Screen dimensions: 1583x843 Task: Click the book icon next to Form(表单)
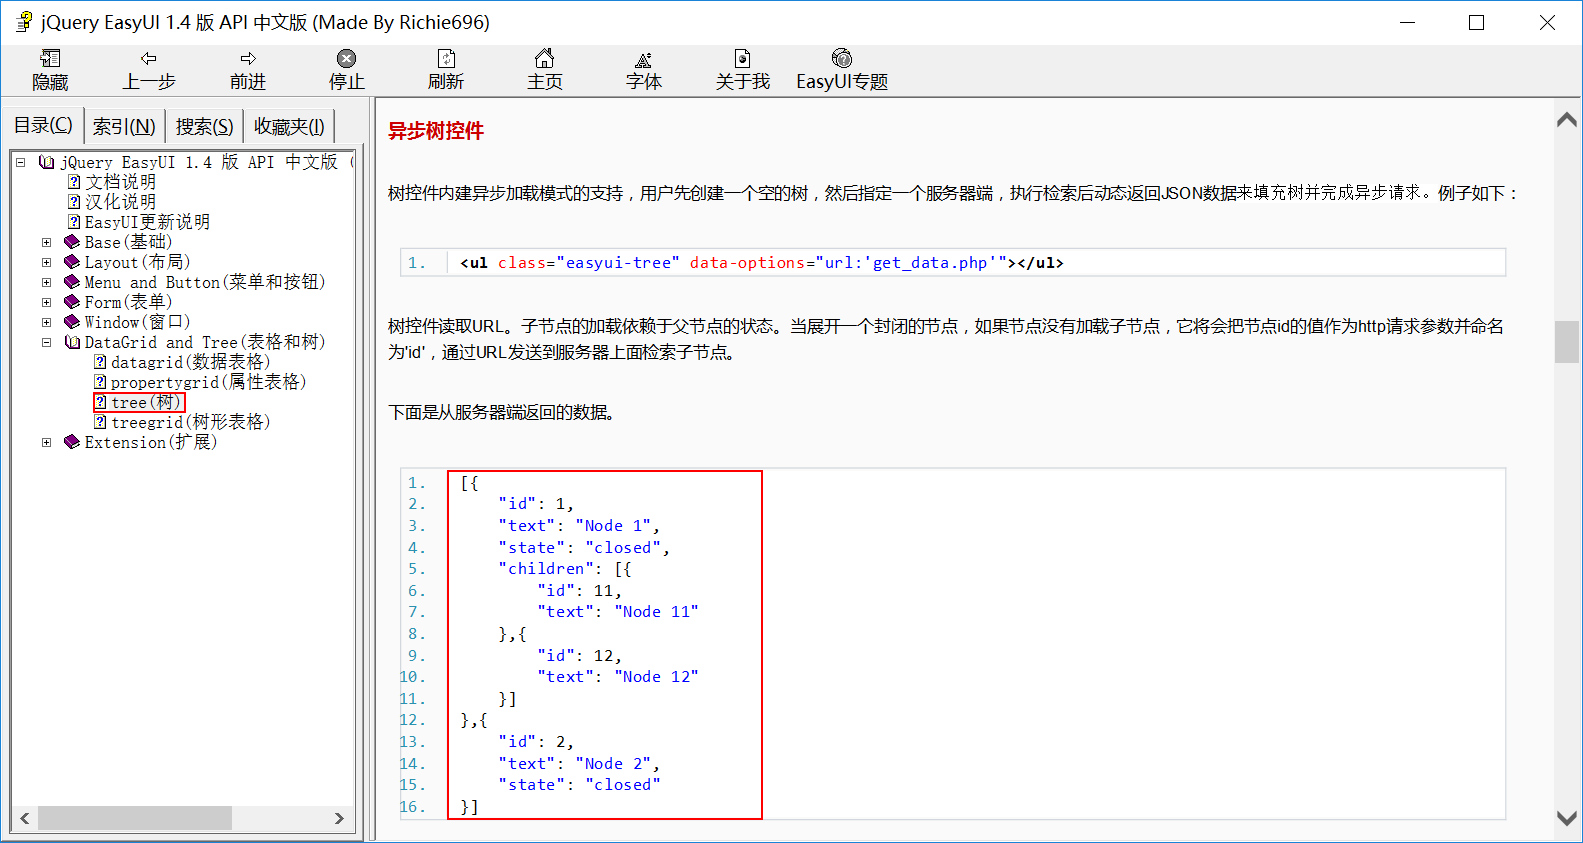[x=72, y=302]
